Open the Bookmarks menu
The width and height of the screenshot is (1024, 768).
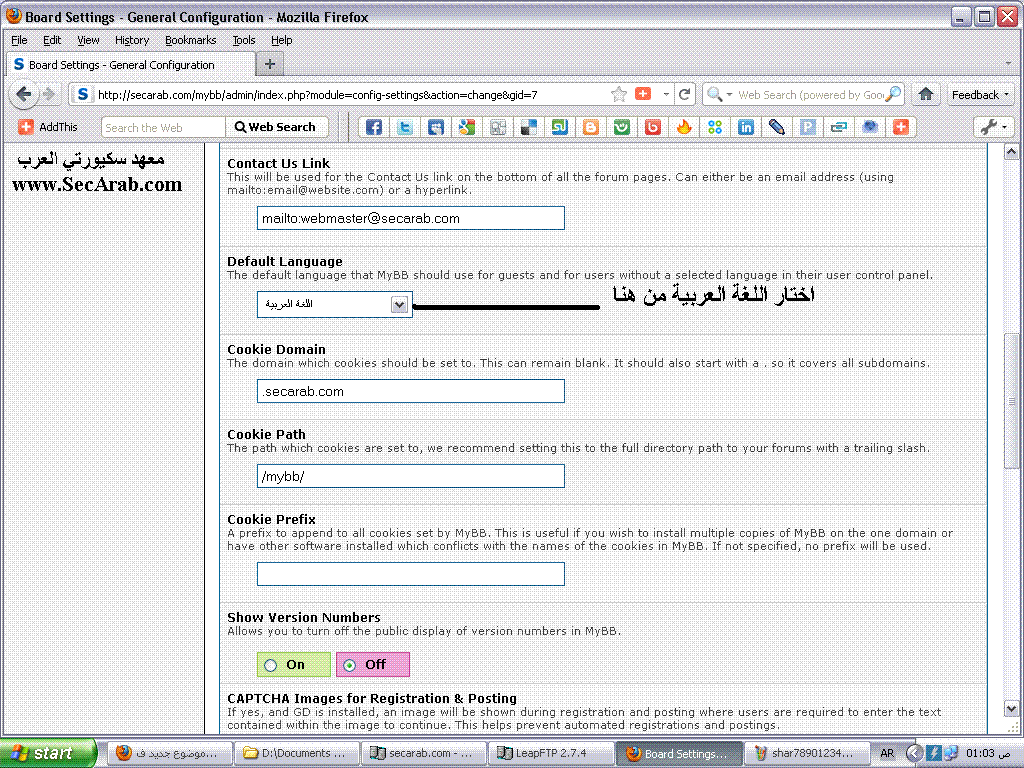190,40
